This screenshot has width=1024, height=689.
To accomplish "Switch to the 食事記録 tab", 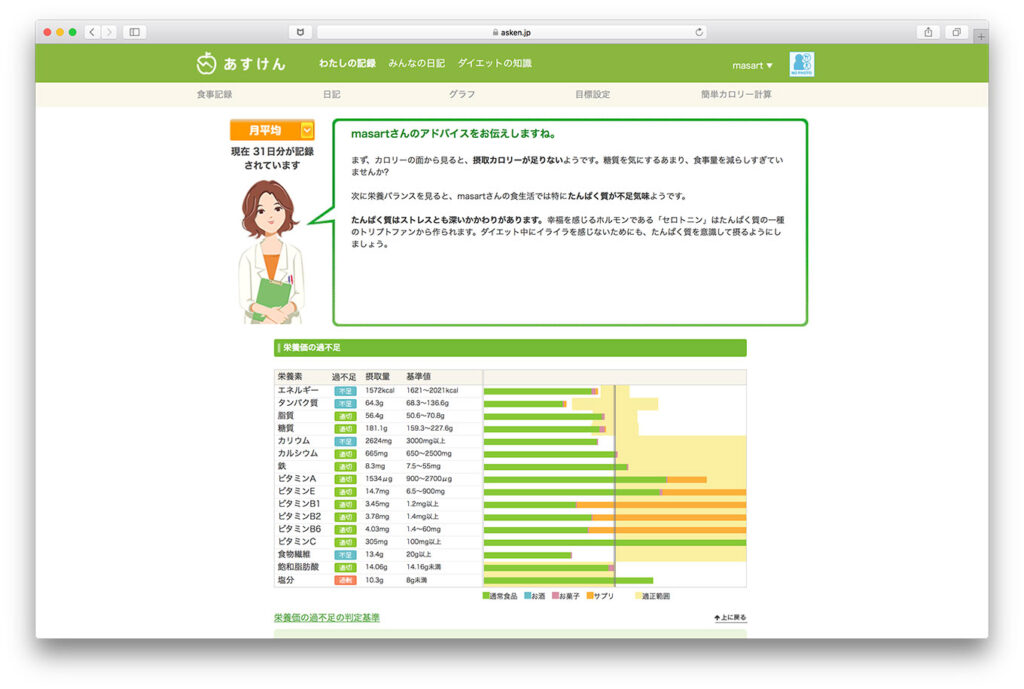I will click(214, 95).
